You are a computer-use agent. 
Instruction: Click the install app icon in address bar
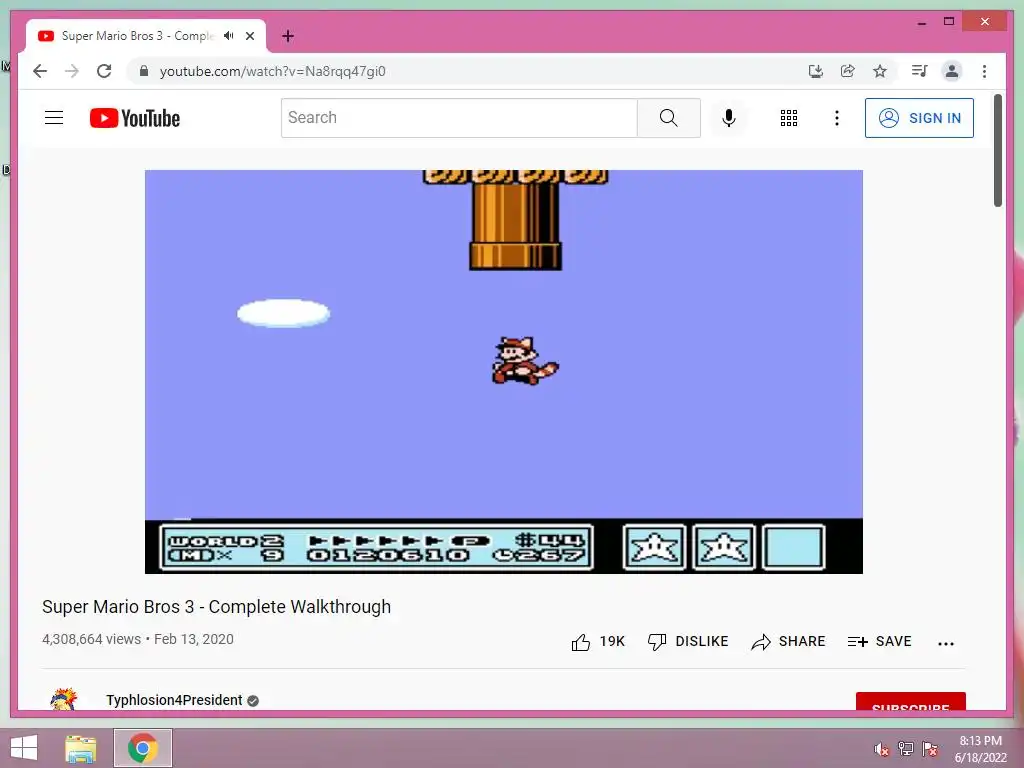click(x=816, y=71)
